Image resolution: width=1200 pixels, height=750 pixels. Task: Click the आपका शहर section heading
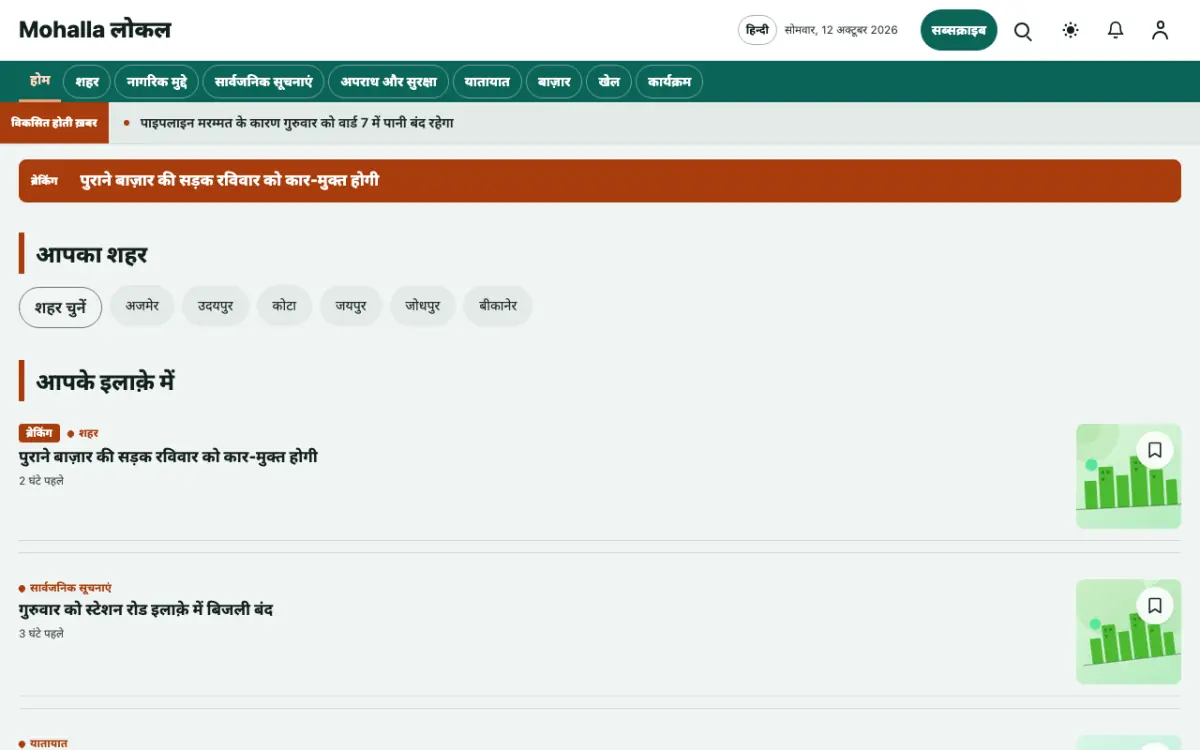click(92, 254)
